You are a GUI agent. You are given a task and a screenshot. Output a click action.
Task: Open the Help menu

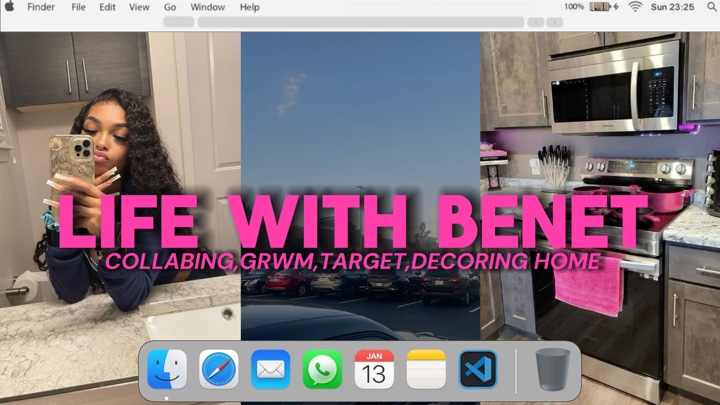(249, 7)
